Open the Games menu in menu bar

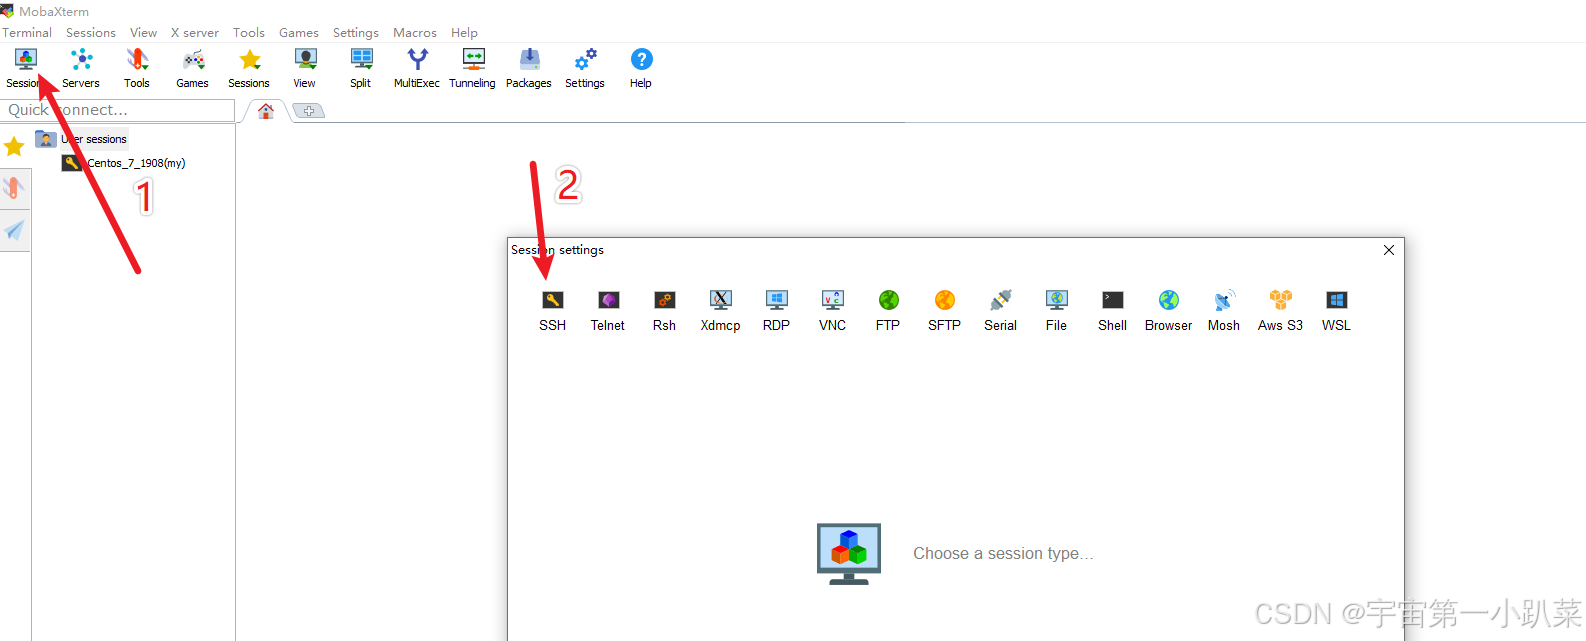click(x=299, y=33)
